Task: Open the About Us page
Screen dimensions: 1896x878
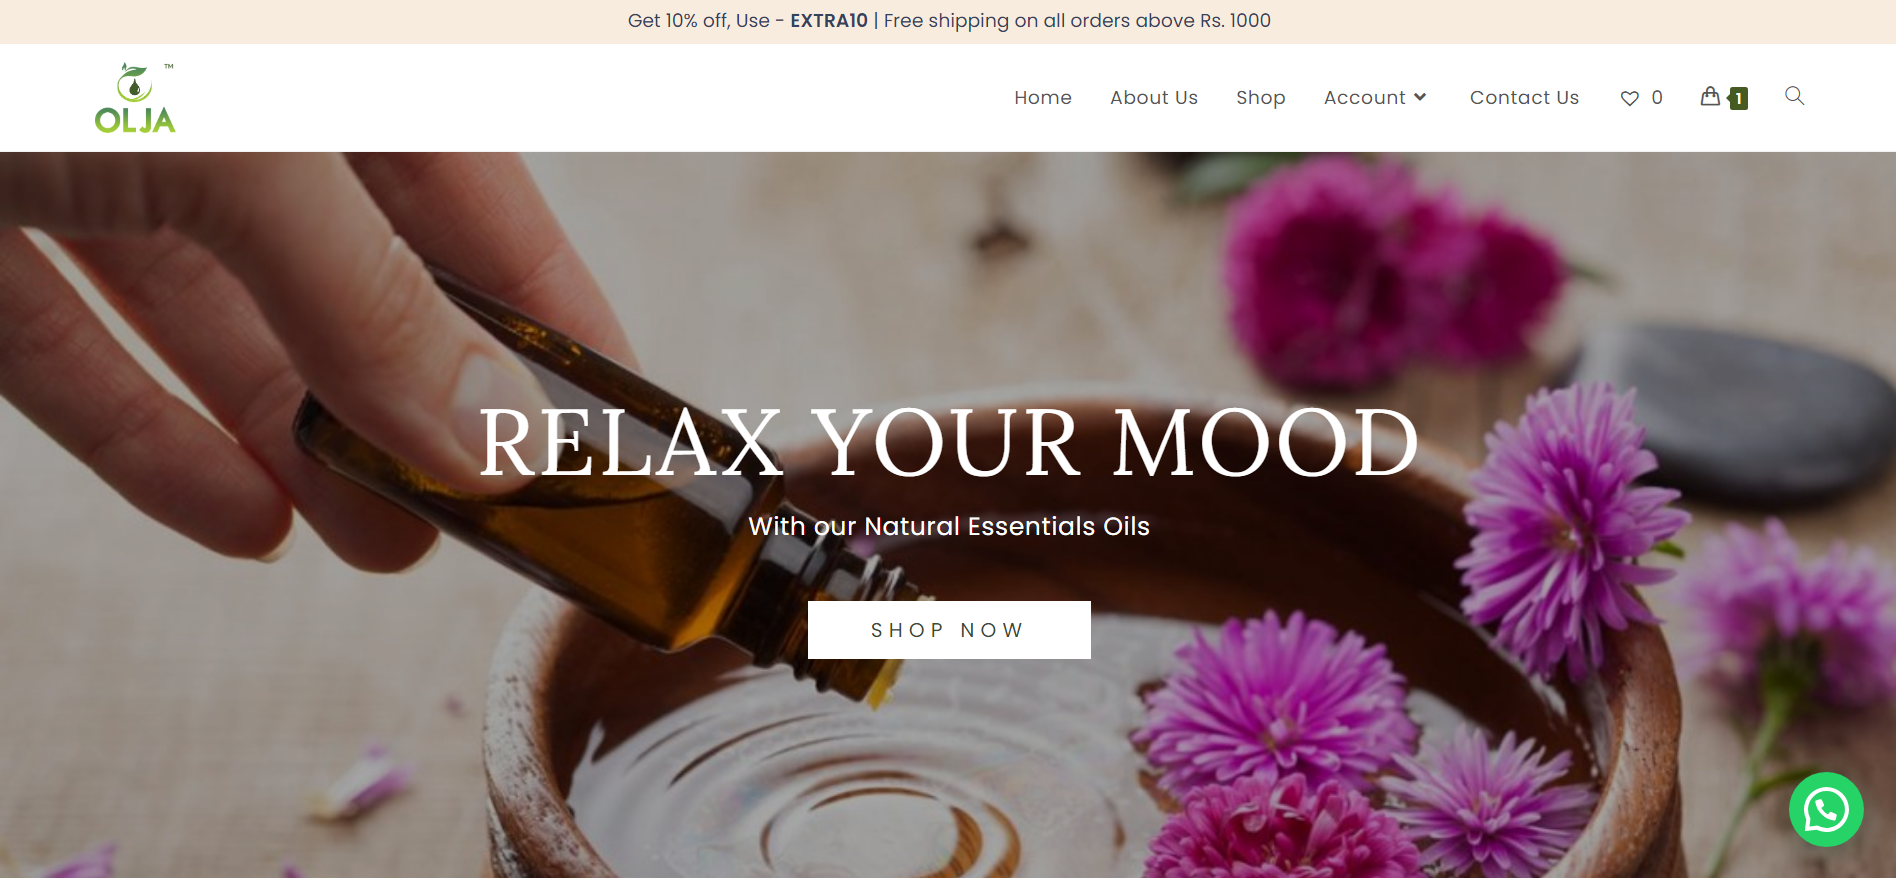Action: (1154, 97)
